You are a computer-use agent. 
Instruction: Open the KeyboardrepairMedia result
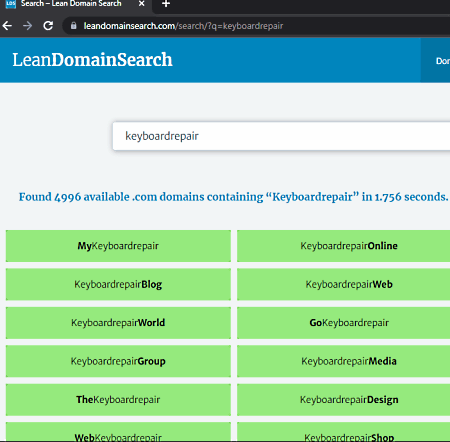343,361
